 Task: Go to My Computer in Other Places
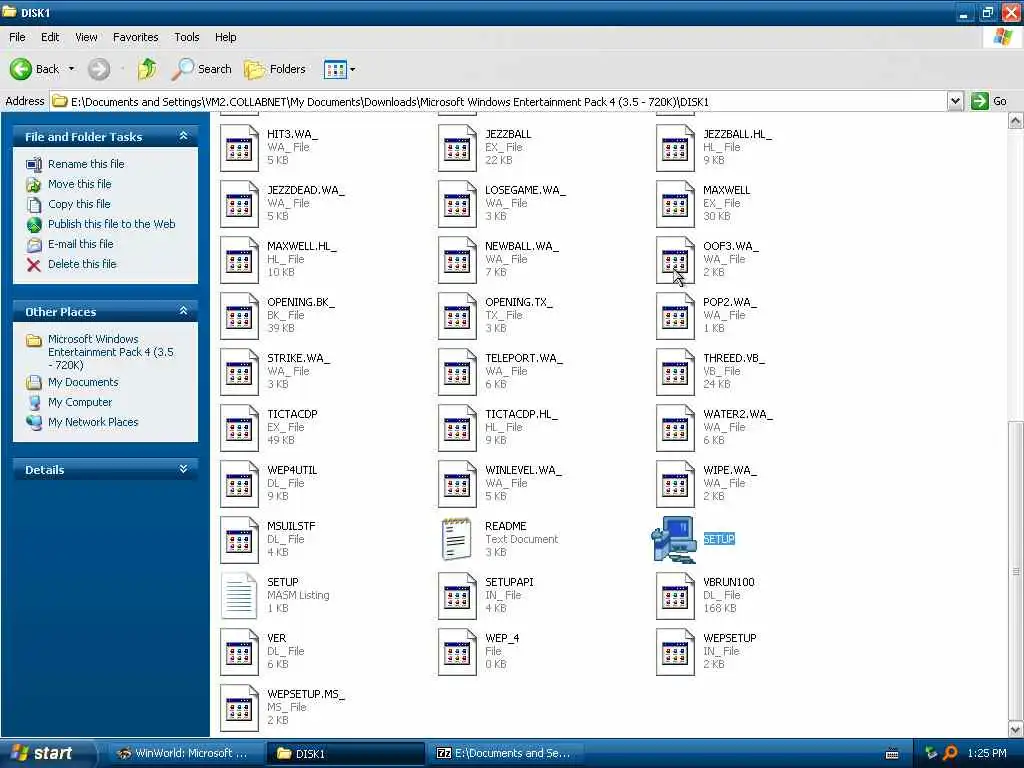pos(80,402)
